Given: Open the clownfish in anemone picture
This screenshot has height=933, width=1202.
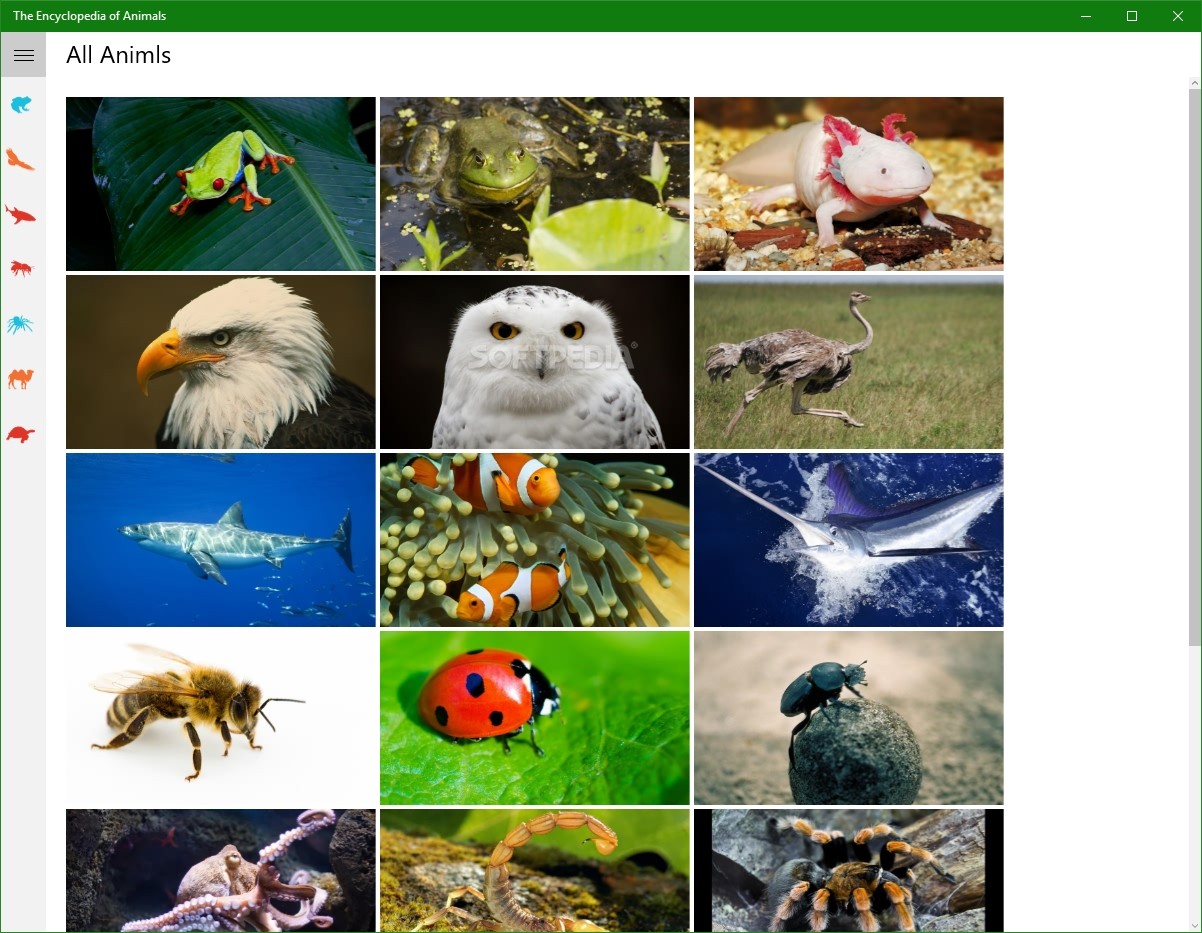Looking at the screenshot, I should 535,540.
